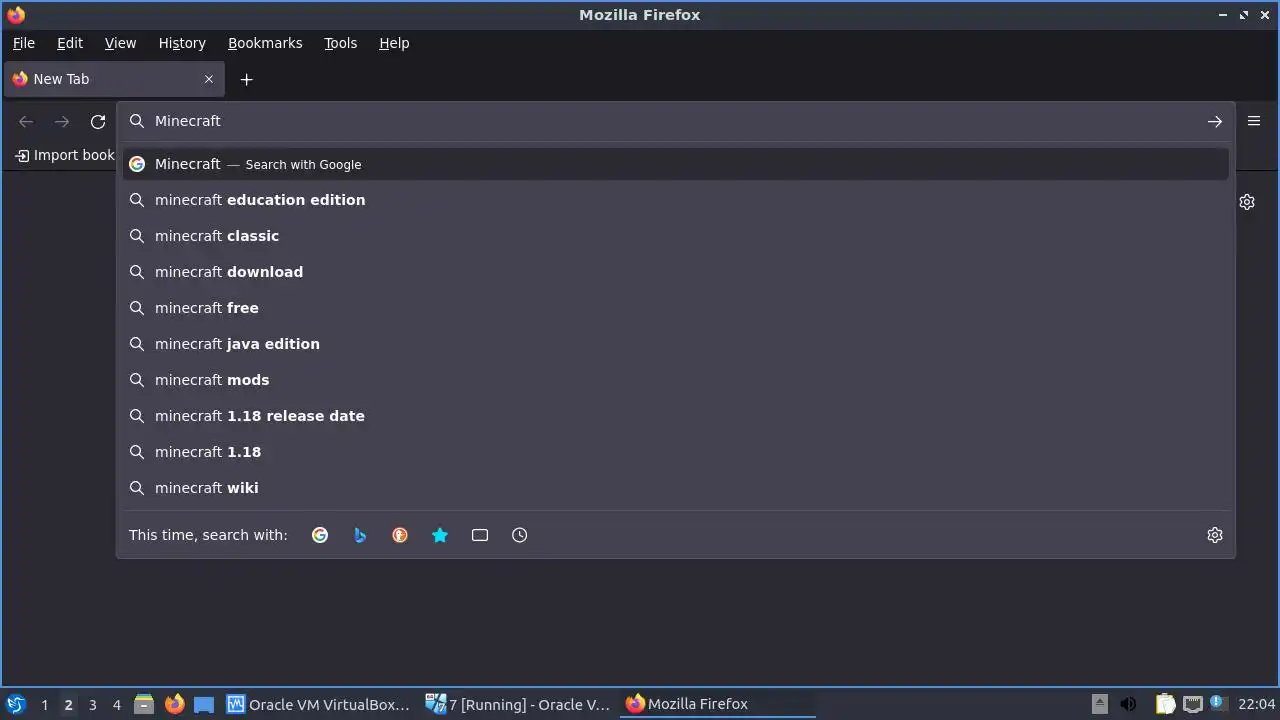Open a new tab with plus button
Viewport: 1280px width, 720px height.
(x=247, y=79)
